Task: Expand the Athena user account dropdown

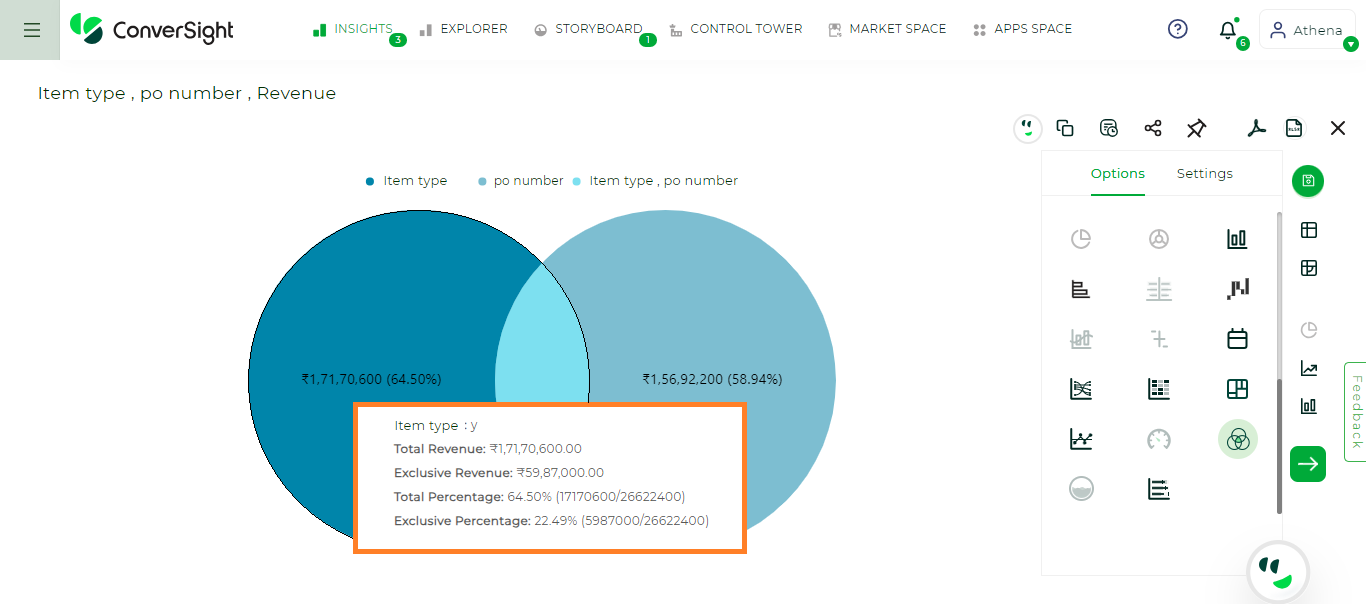Action: click(x=1307, y=30)
